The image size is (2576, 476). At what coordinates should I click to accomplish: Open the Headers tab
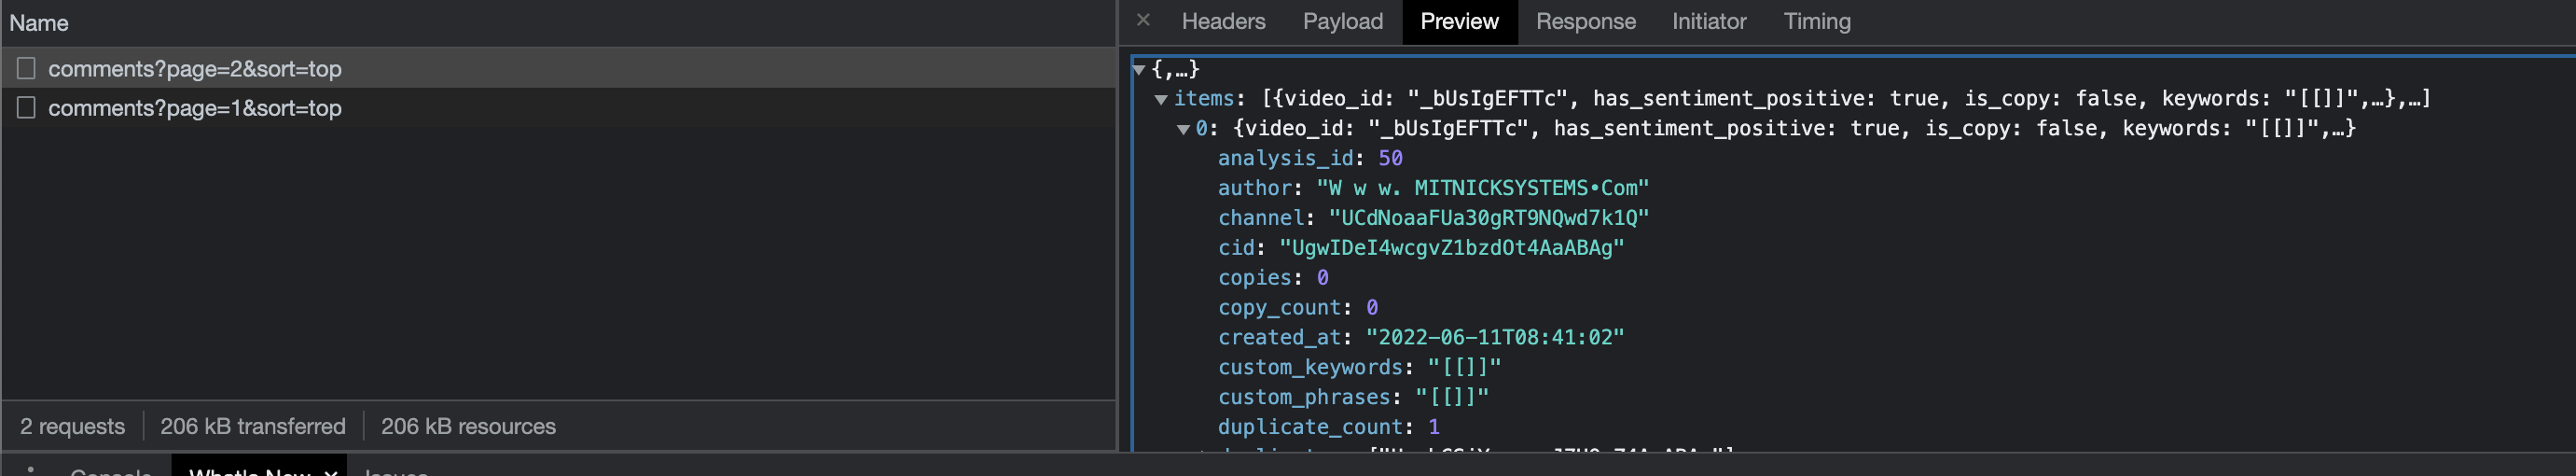[1223, 21]
